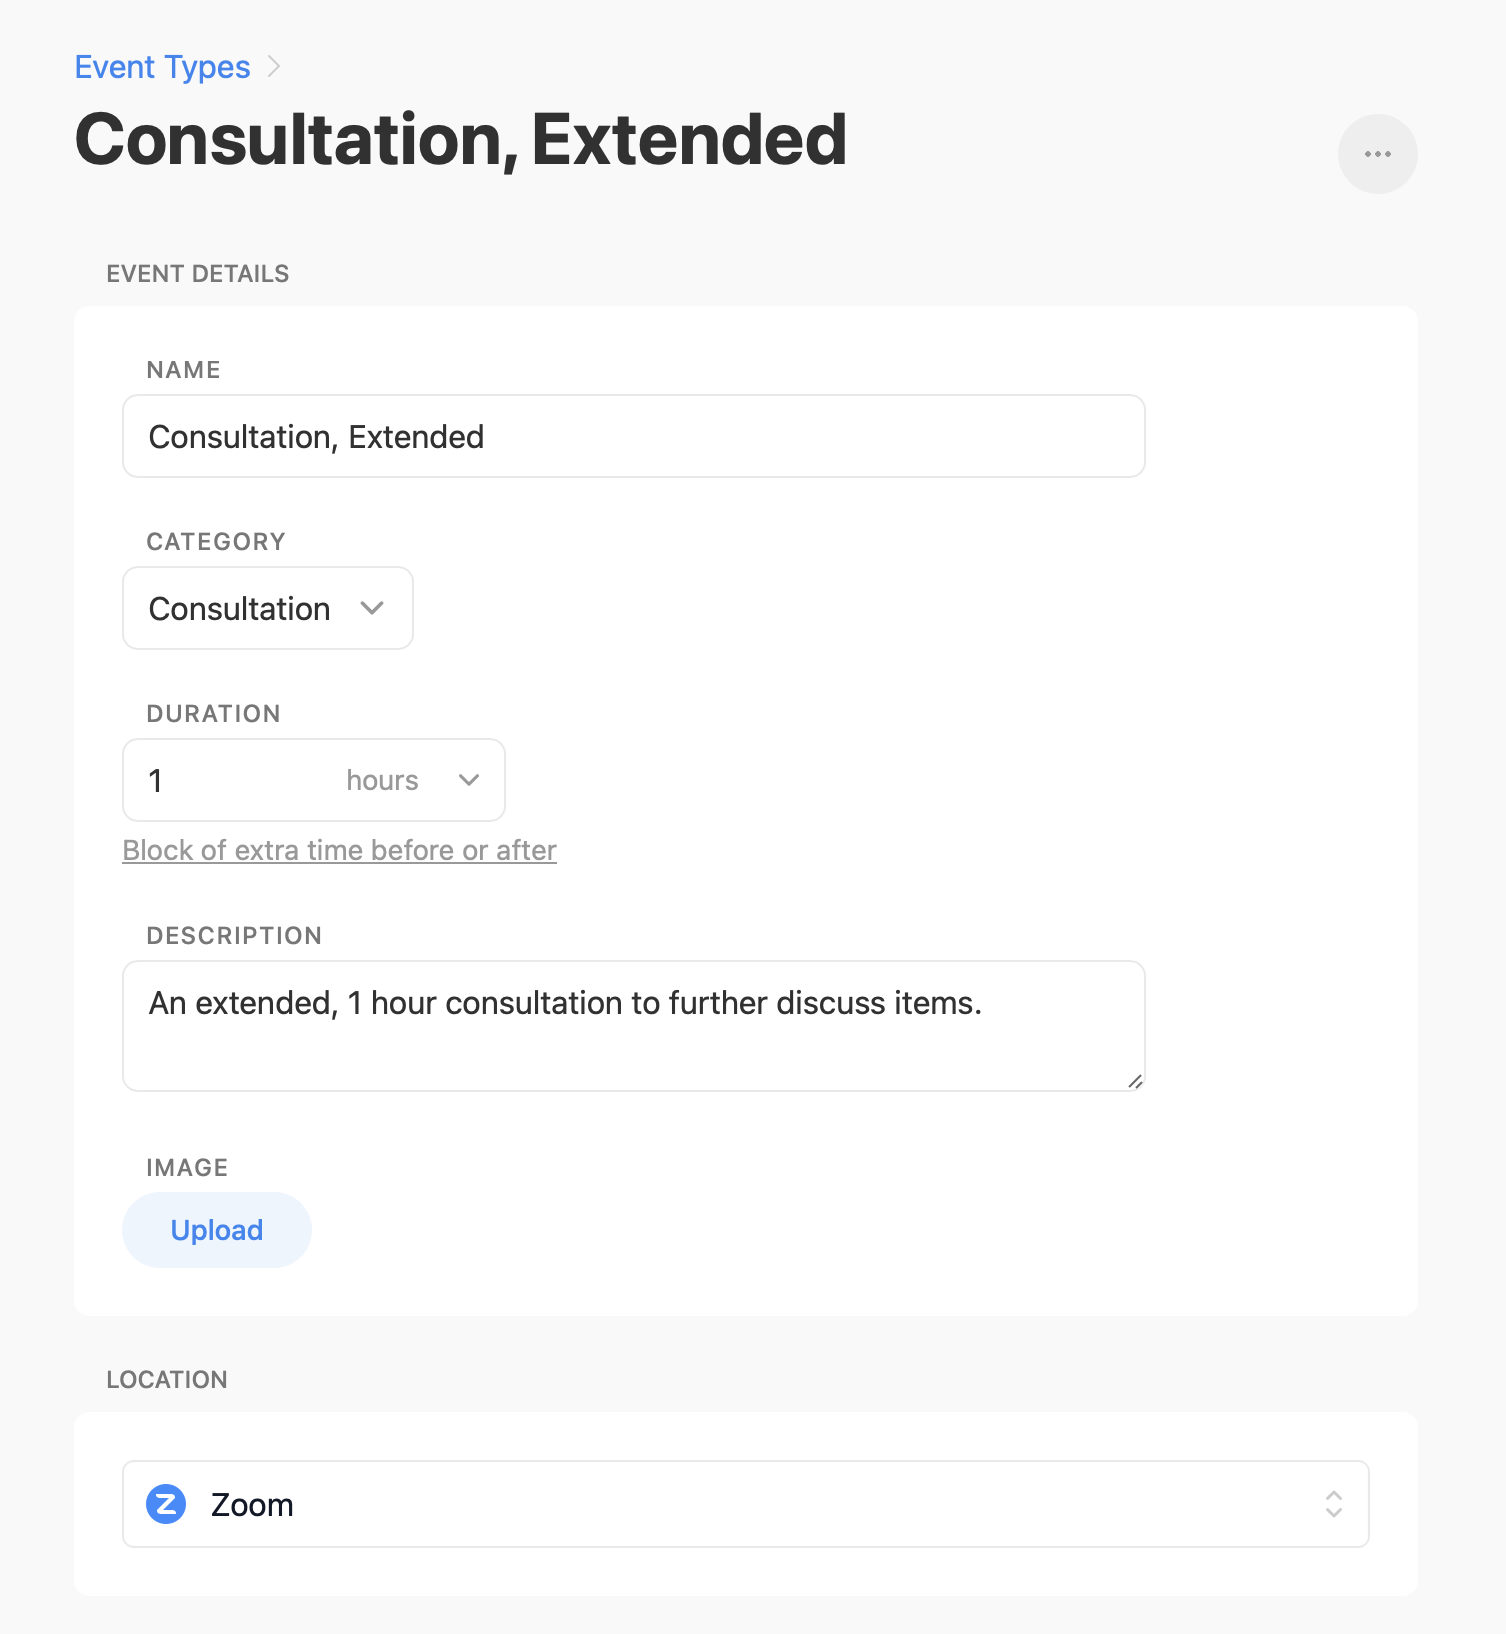Expand the Category dropdown chevron
Viewport: 1506px width, 1634px height.
point(372,608)
